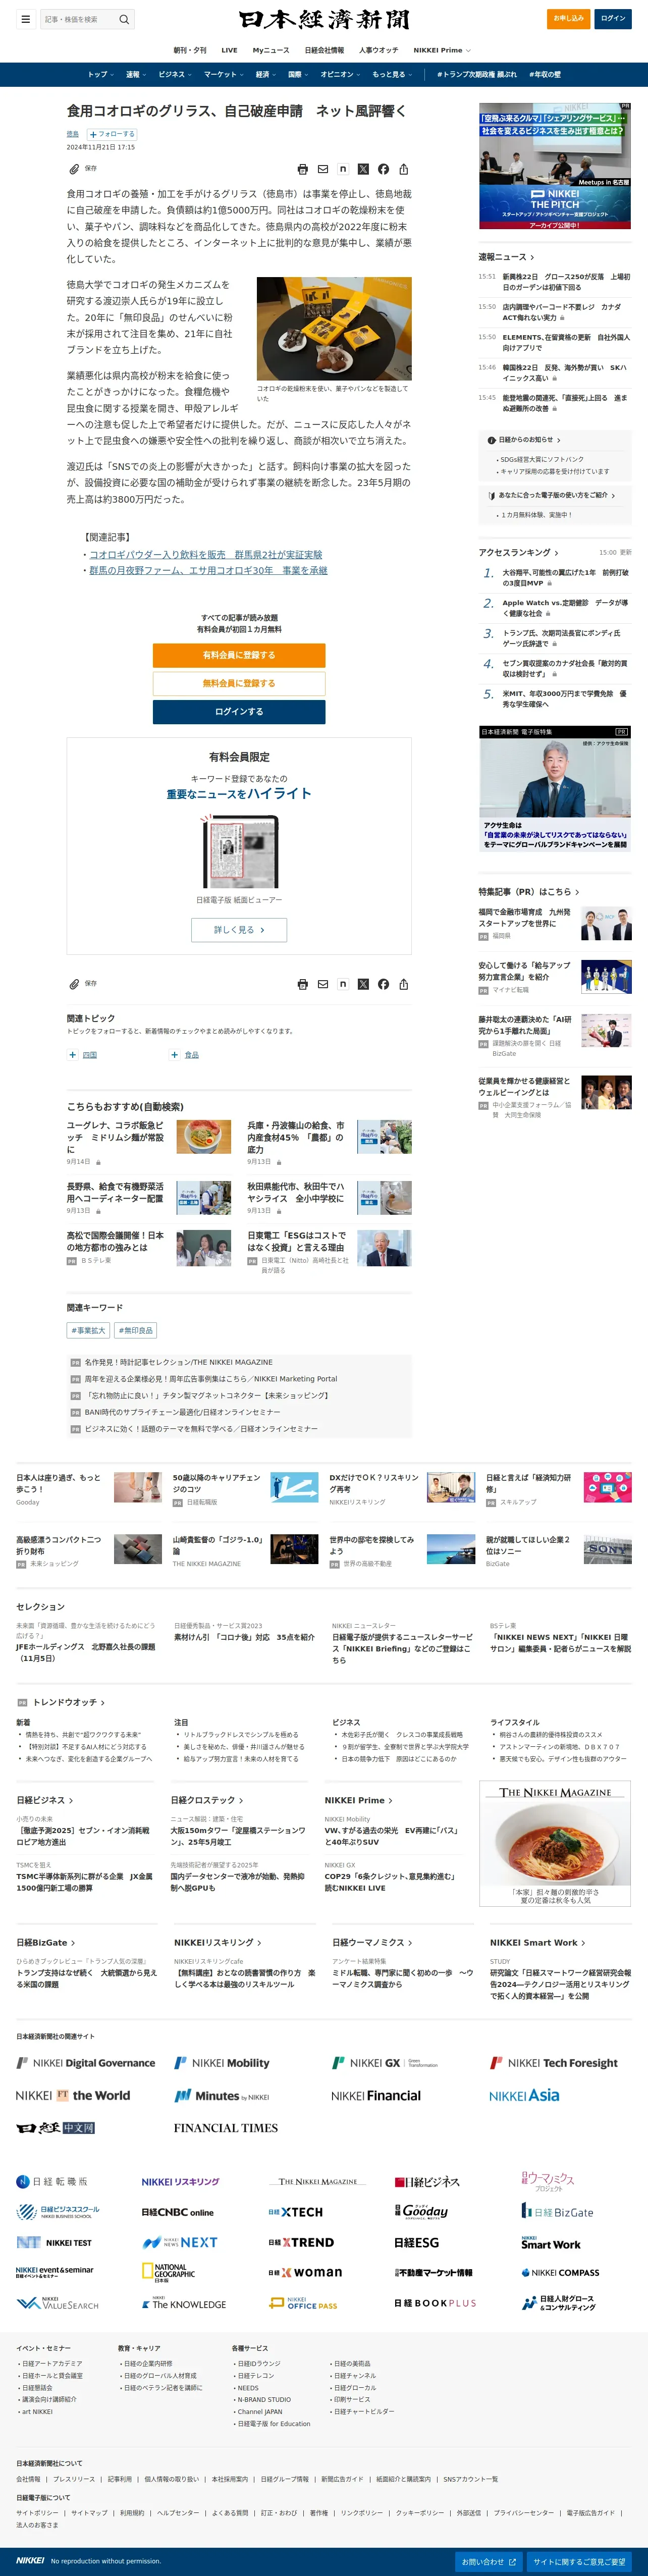Open the LIVE menu item
The image size is (648, 2576).
click(x=229, y=50)
